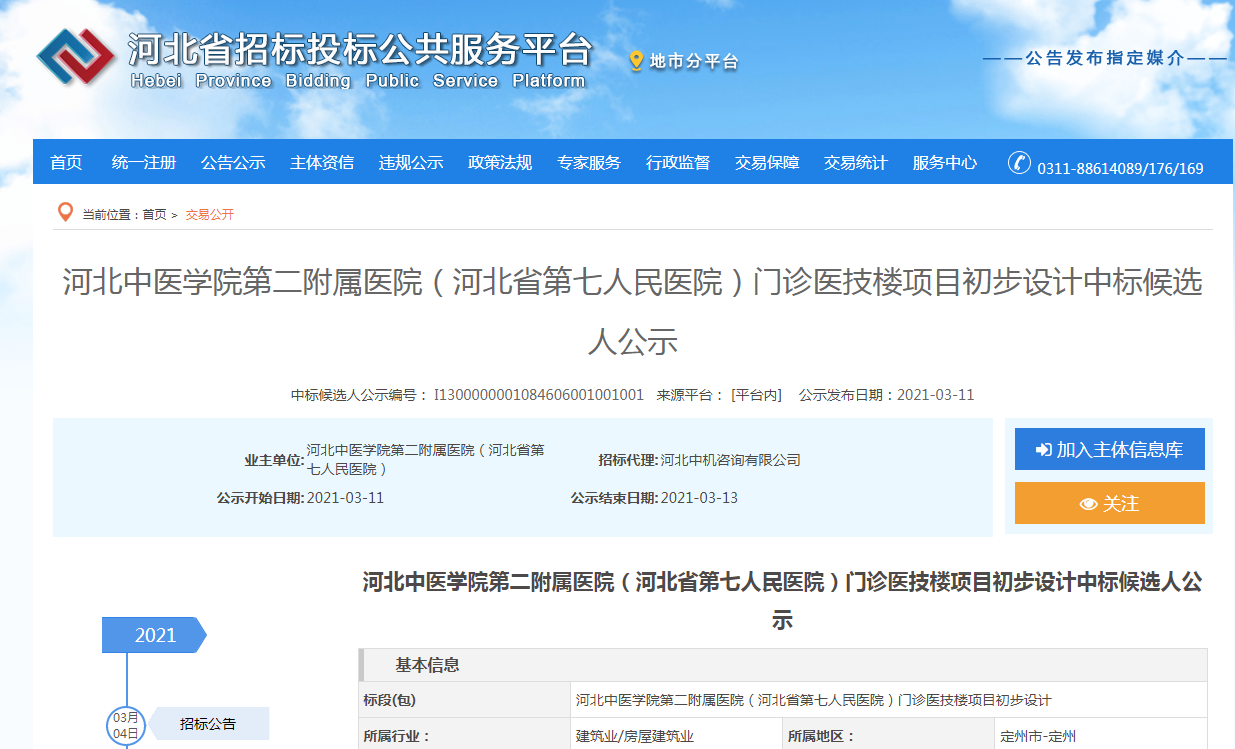The height and width of the screenshot is (749, 1235).
Task: Go to 行政监督 menu item
Action: pos(677,163)
